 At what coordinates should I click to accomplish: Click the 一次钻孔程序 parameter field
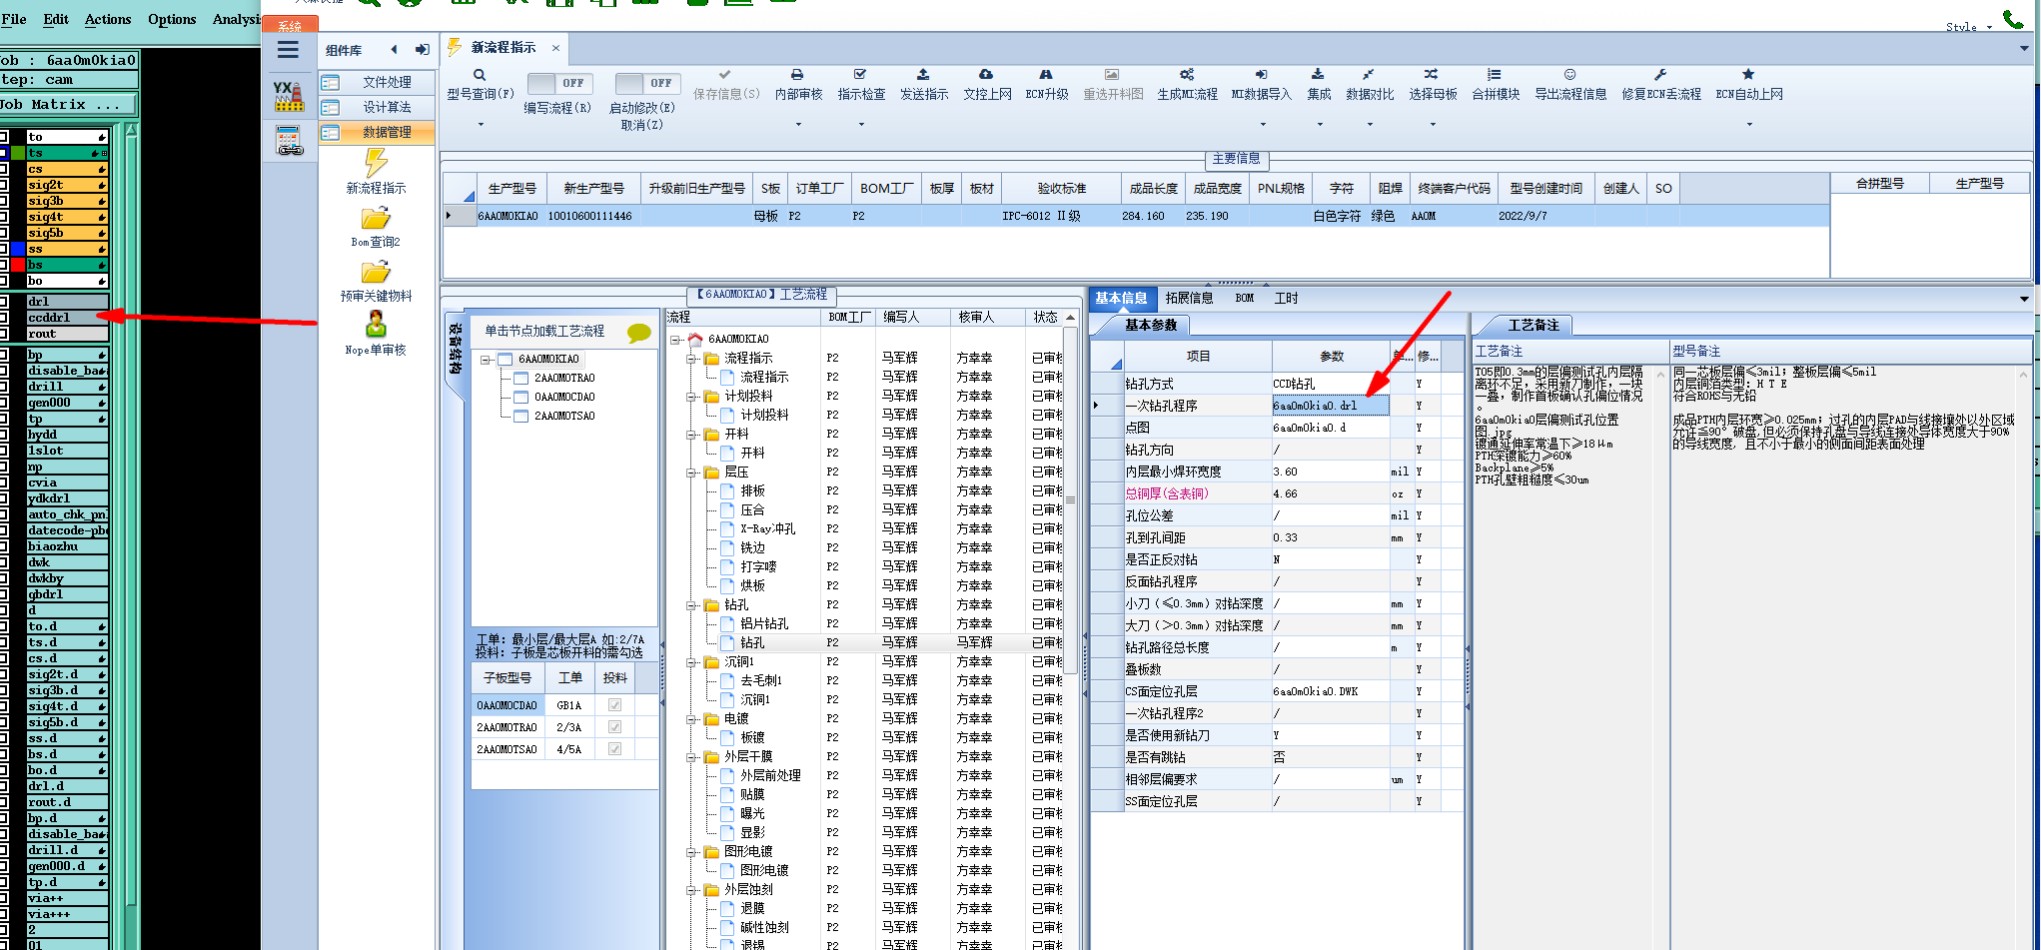pyautogui.click(x=1330, y=405)
